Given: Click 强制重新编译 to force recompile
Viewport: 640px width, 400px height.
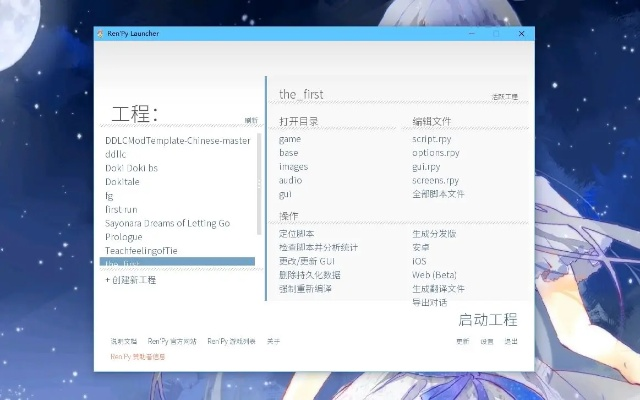Looking at the screenshot, I should (305, 289).
